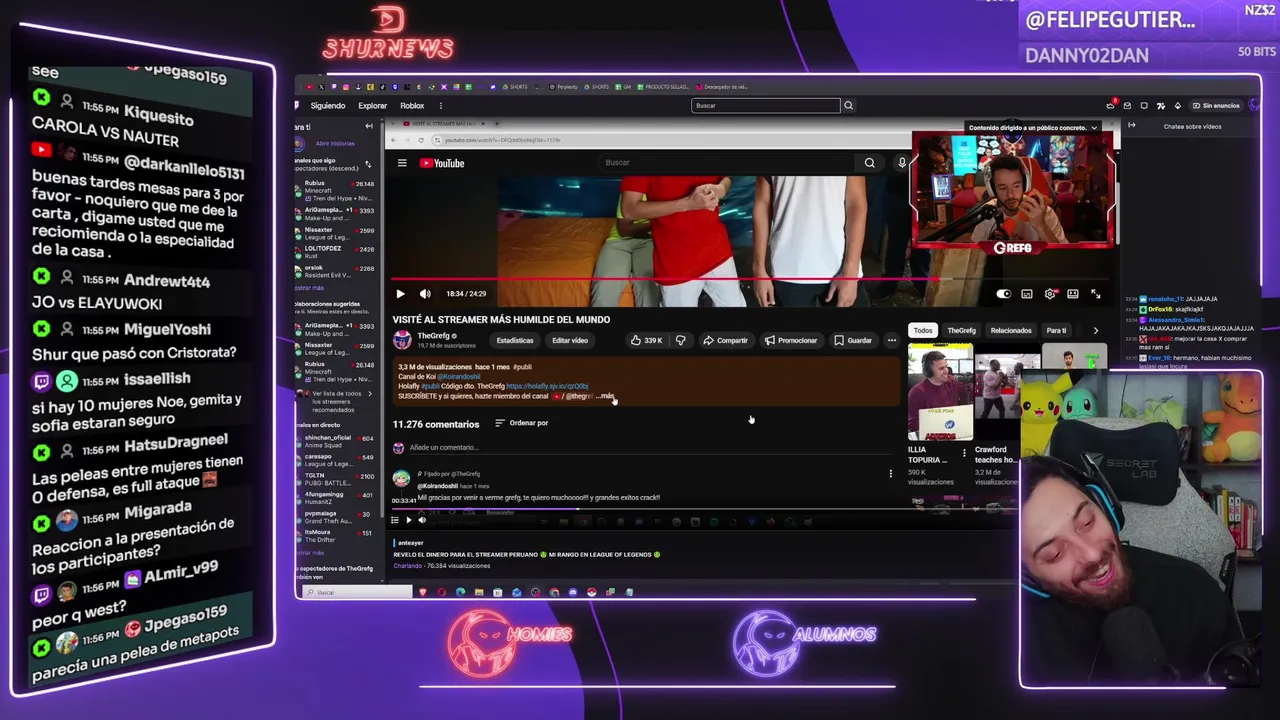Open Twitch inbox envelope icon
The image size is (1280, 720).
[x=1127, y=106]
